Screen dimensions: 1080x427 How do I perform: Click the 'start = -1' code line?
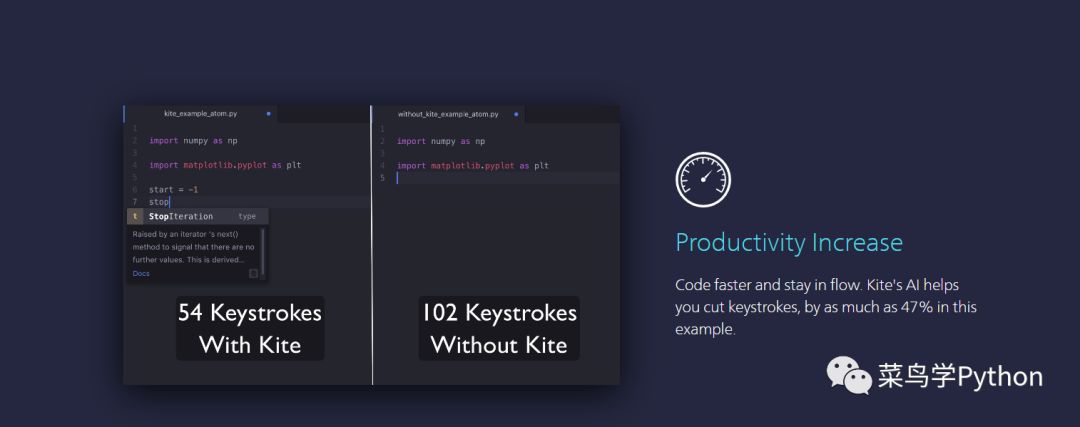(x=174, y=189)
